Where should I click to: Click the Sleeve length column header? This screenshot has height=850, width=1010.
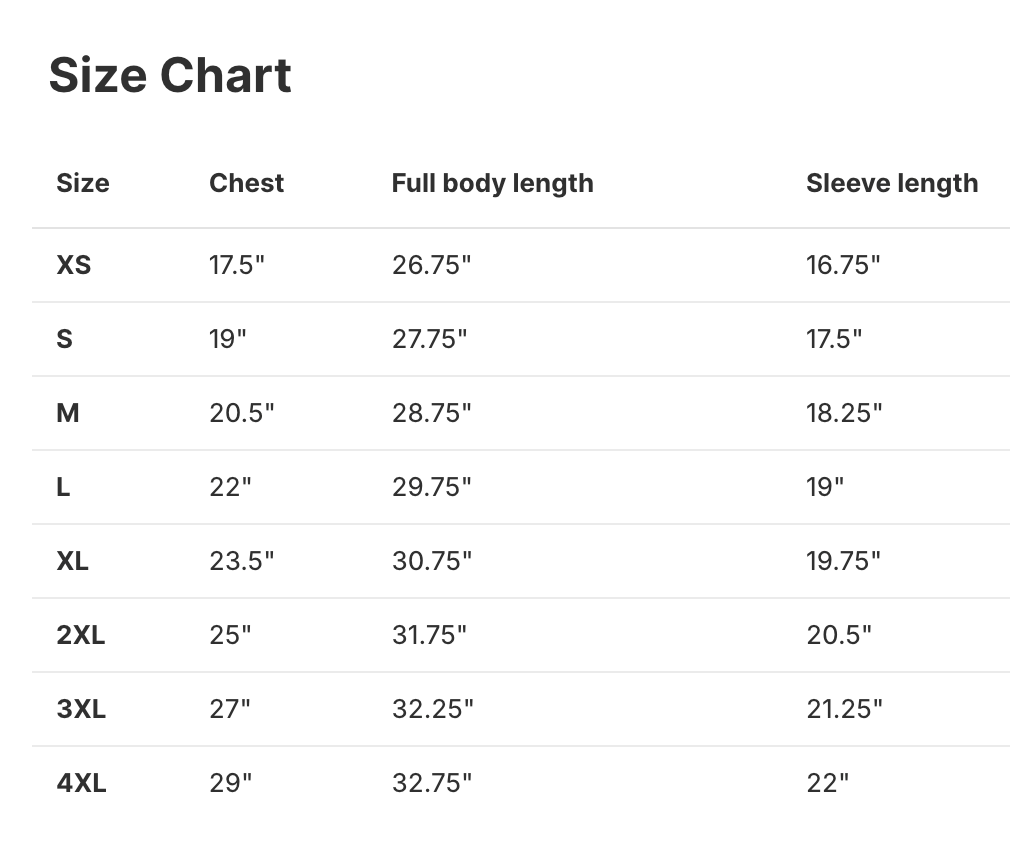click(892, 183)
